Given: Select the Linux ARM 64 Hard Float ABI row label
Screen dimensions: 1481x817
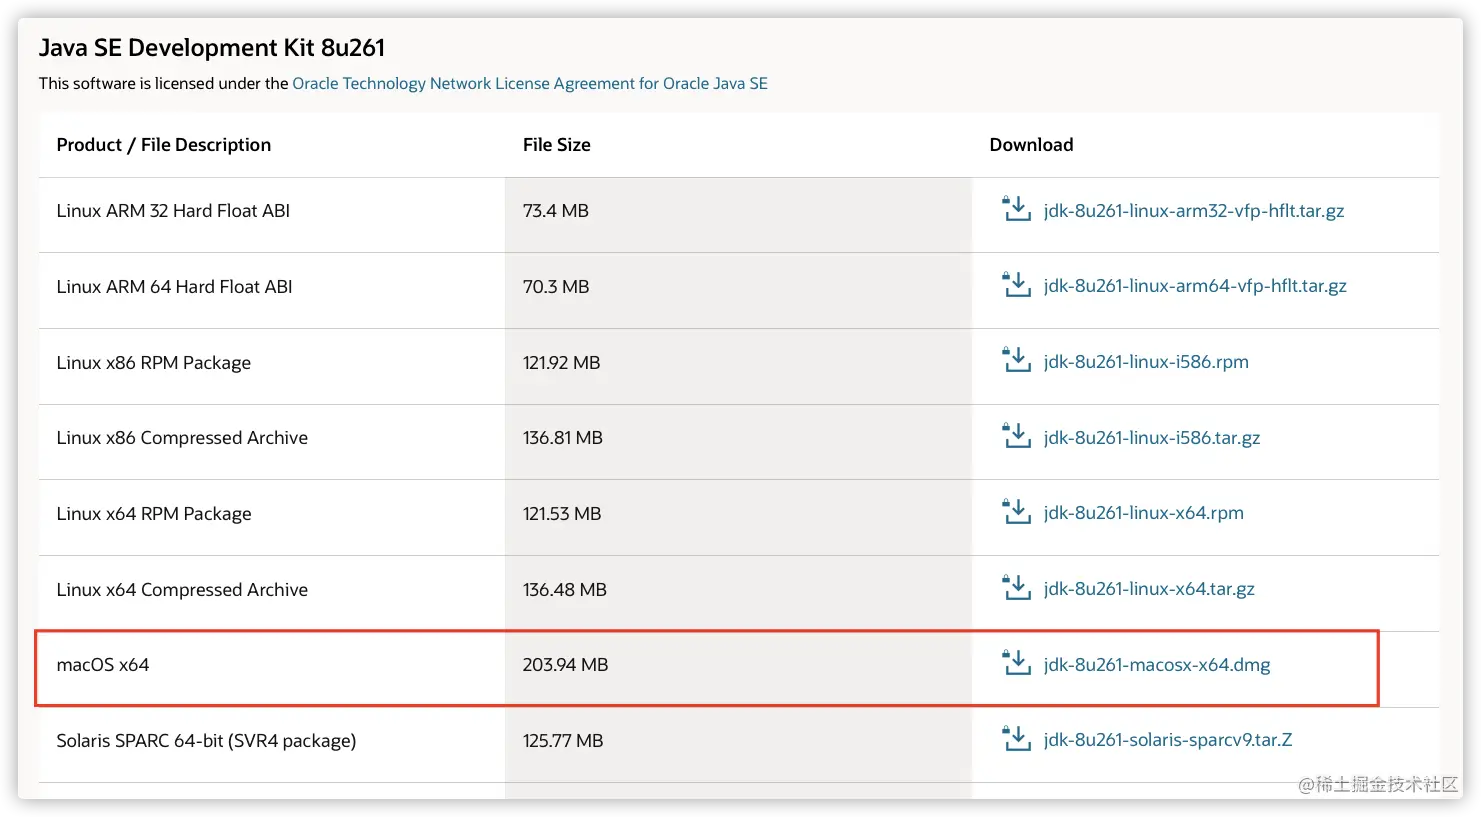Looking at the screenshot, I should tap(175, 287).
